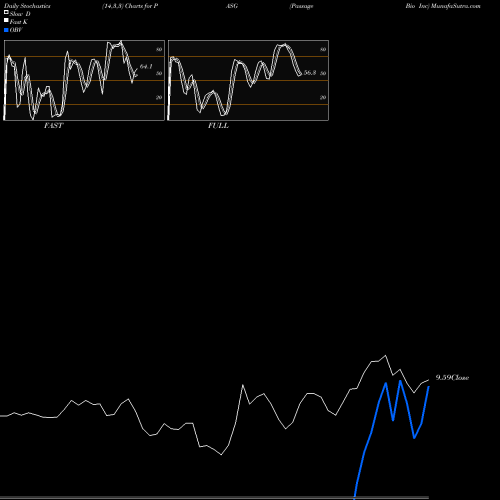500x500 pixels.
Task: Click the FULL chart caption
Action: point(218,126)
